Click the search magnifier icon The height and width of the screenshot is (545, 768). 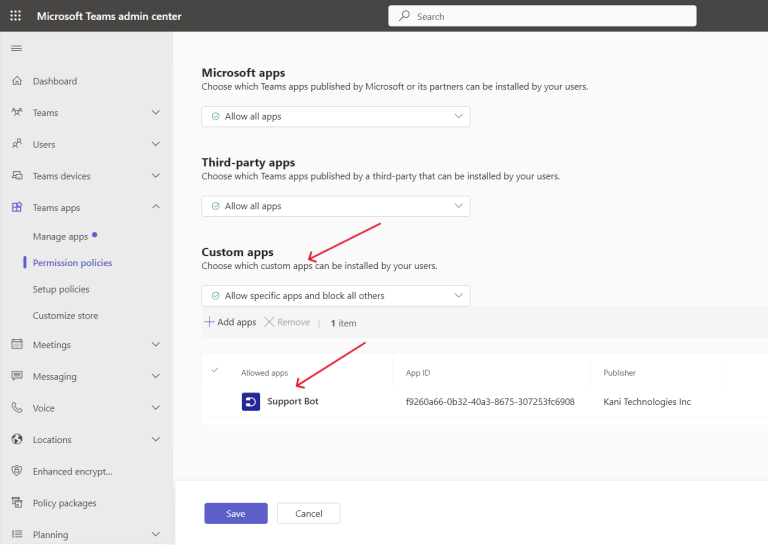(405, 16)
